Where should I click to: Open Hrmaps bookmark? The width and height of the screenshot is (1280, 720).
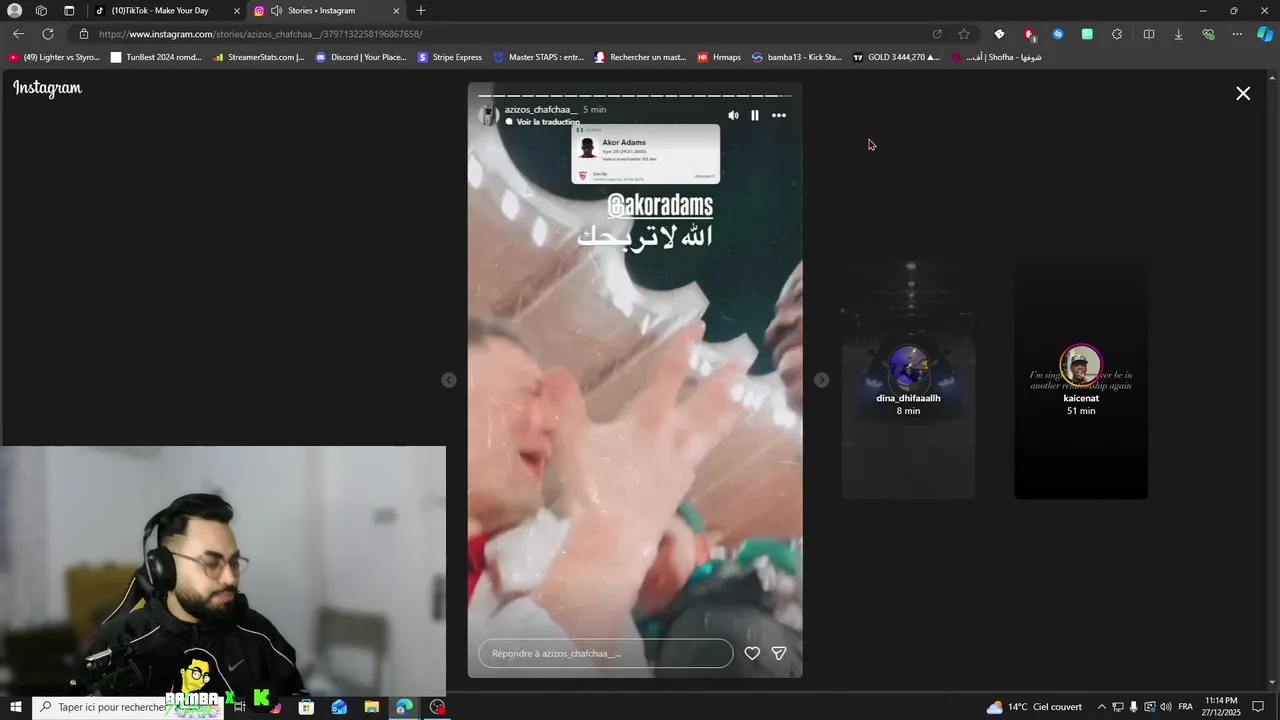pyautogui.click(x=719, y=57)
